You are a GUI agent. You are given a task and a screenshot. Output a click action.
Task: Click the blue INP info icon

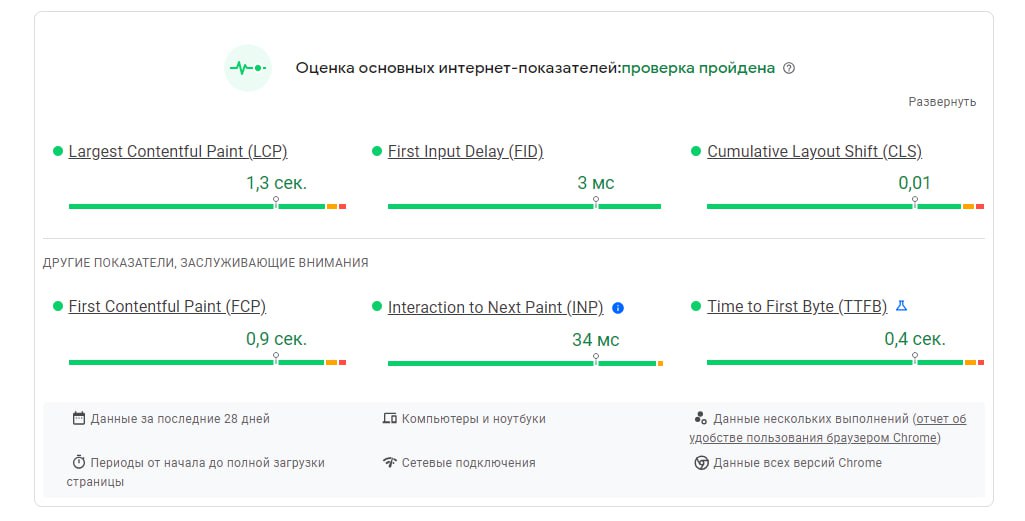(x=618, y=308)
